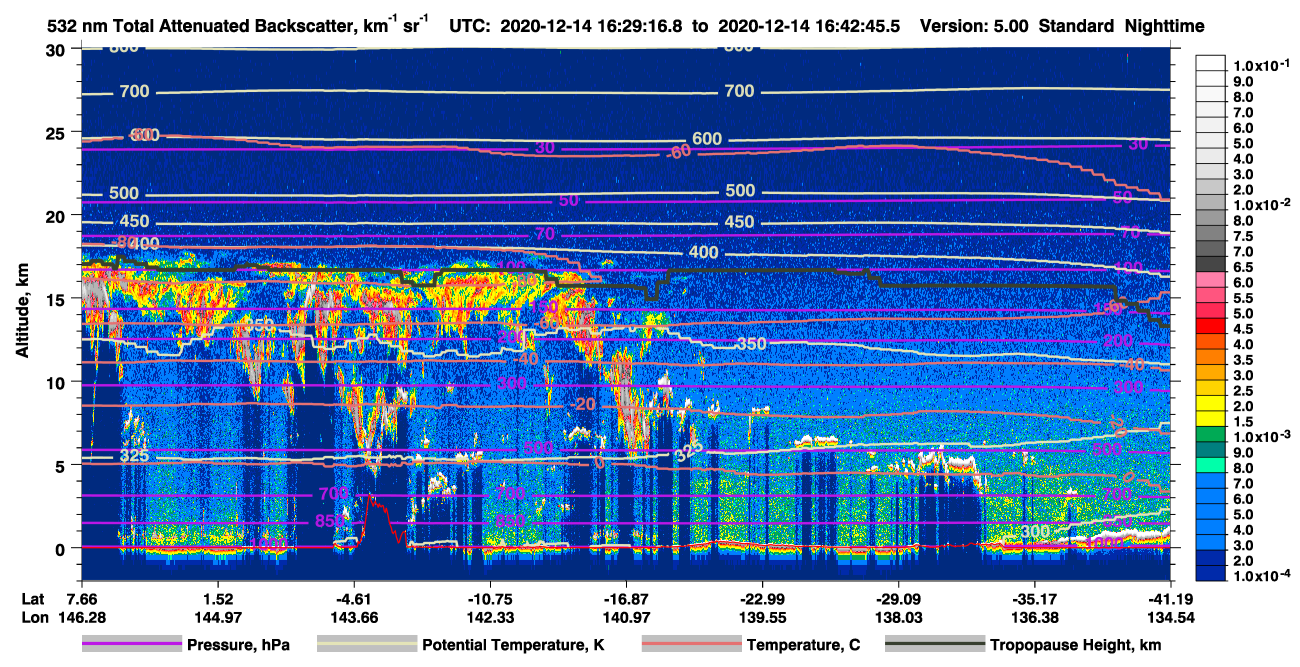
Task: Click the orange '-60' temperature contour label
Action: pos(681,152)
